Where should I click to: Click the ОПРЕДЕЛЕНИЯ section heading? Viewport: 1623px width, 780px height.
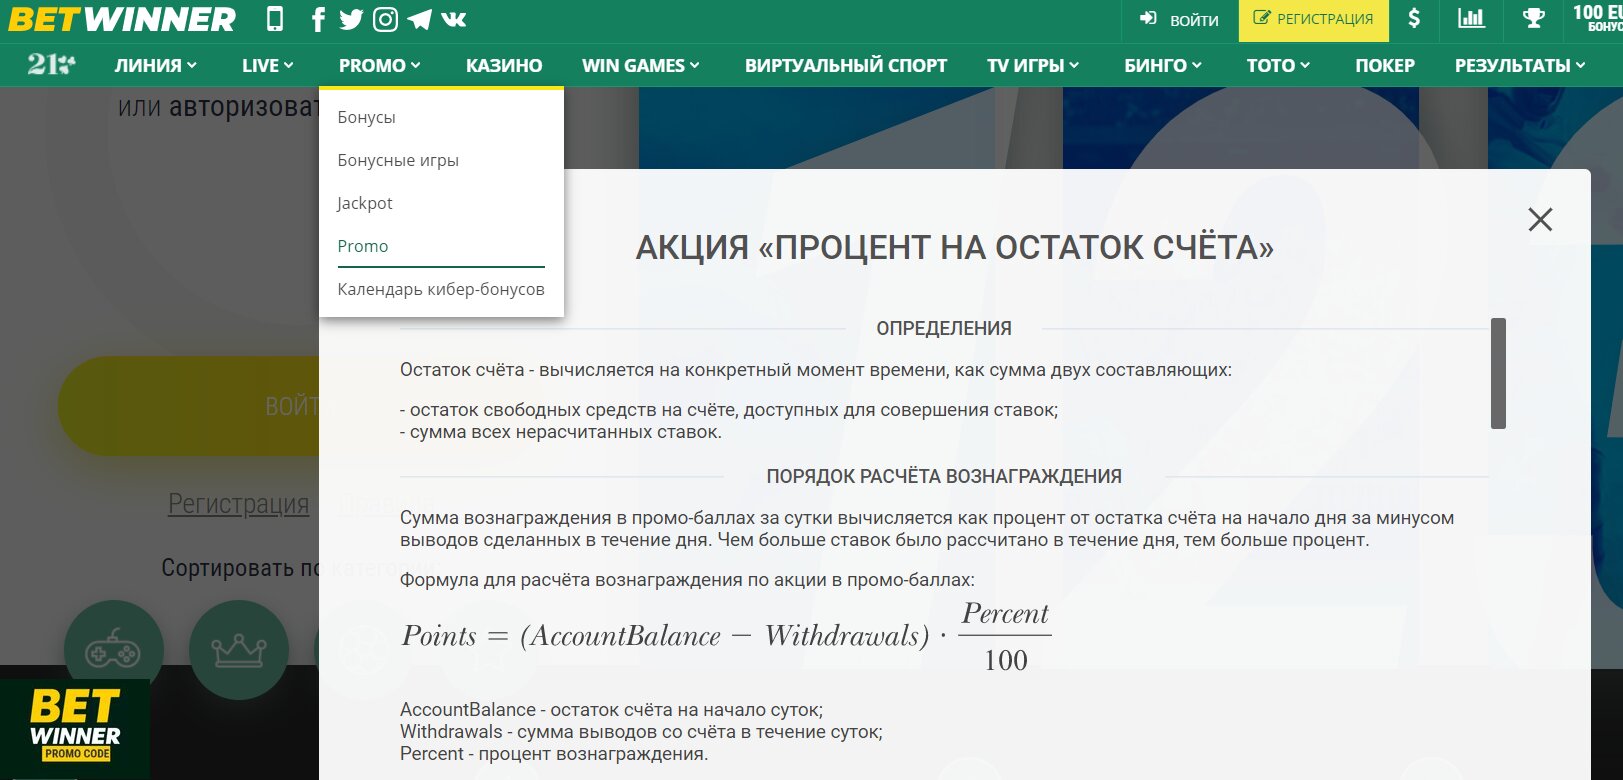click(944, 328)
